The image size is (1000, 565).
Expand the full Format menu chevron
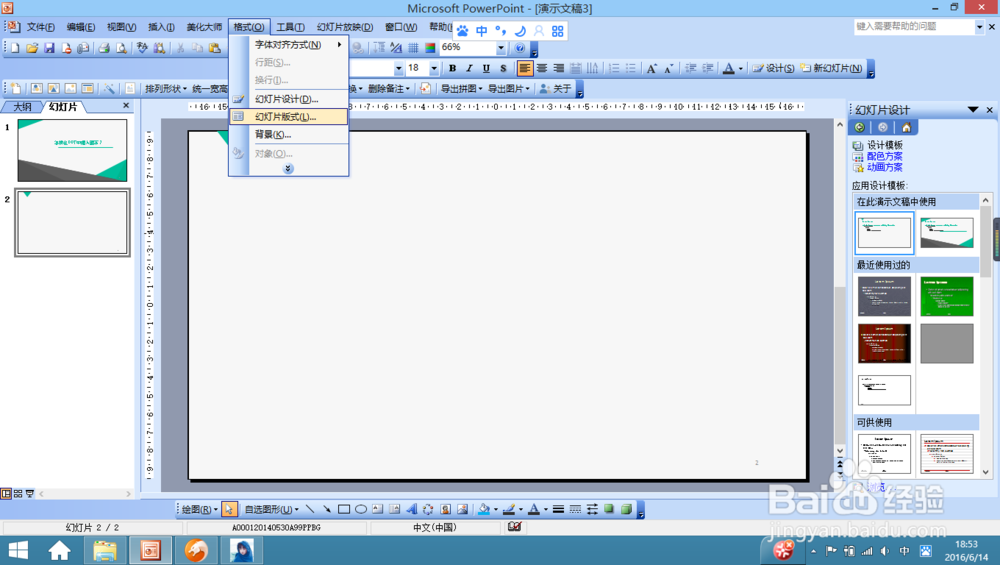point(288,168)
